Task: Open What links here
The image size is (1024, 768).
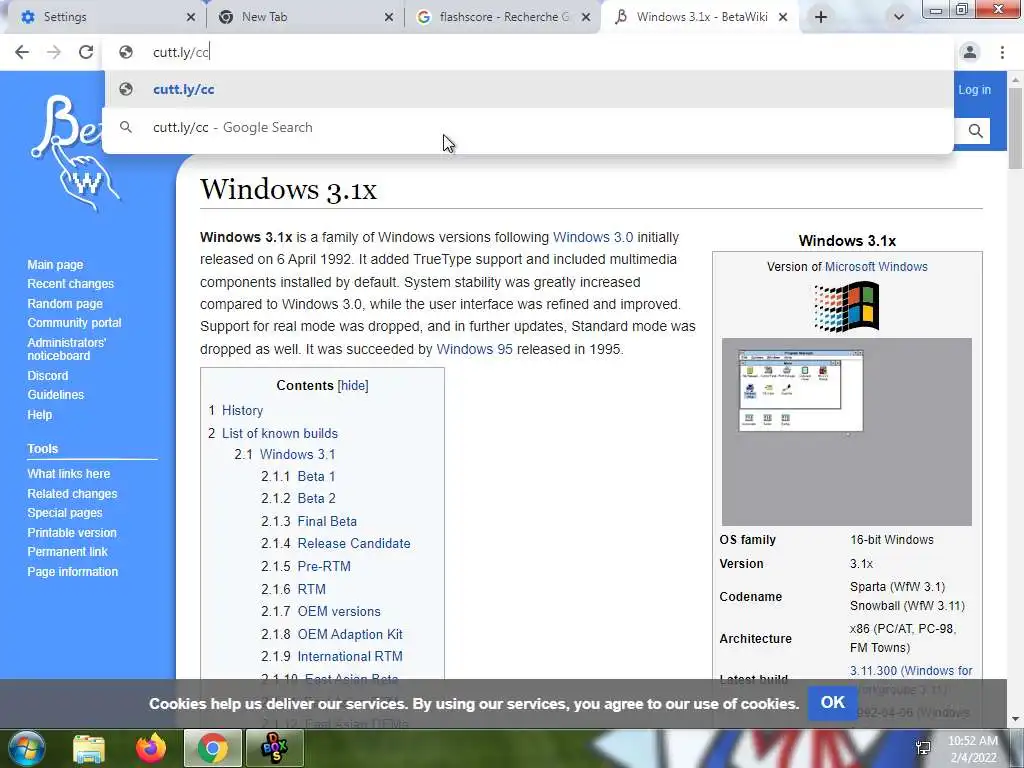Action: pos(69,473)
